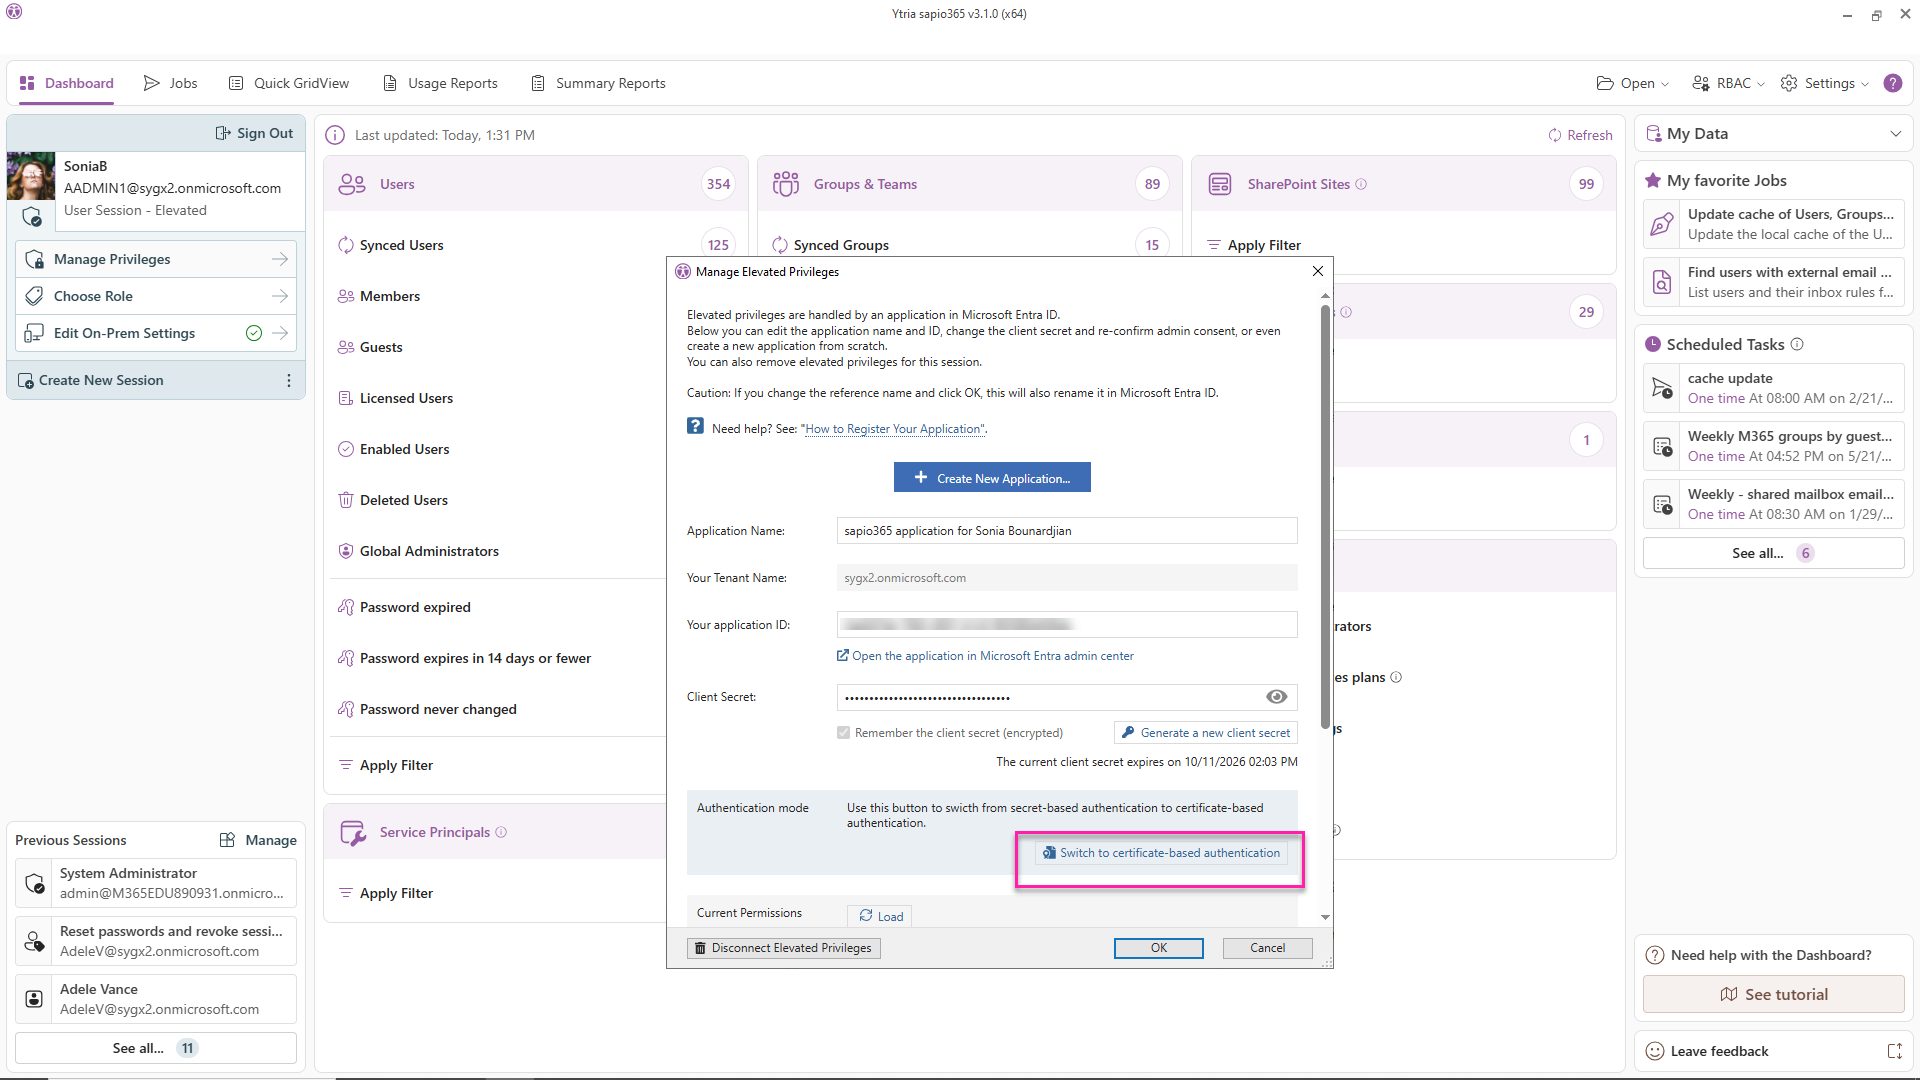
Task: Click Apply Filter under Users
Action: click(396, 765)
